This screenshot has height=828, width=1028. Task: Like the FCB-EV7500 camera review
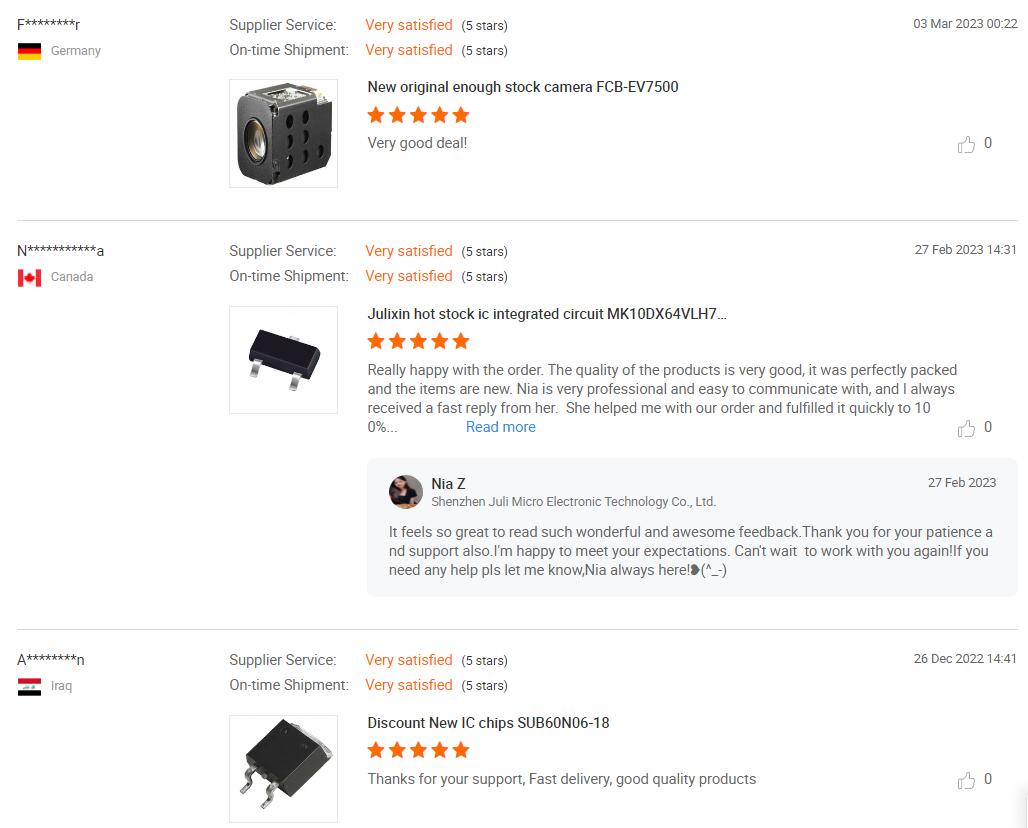pos(966,144)
